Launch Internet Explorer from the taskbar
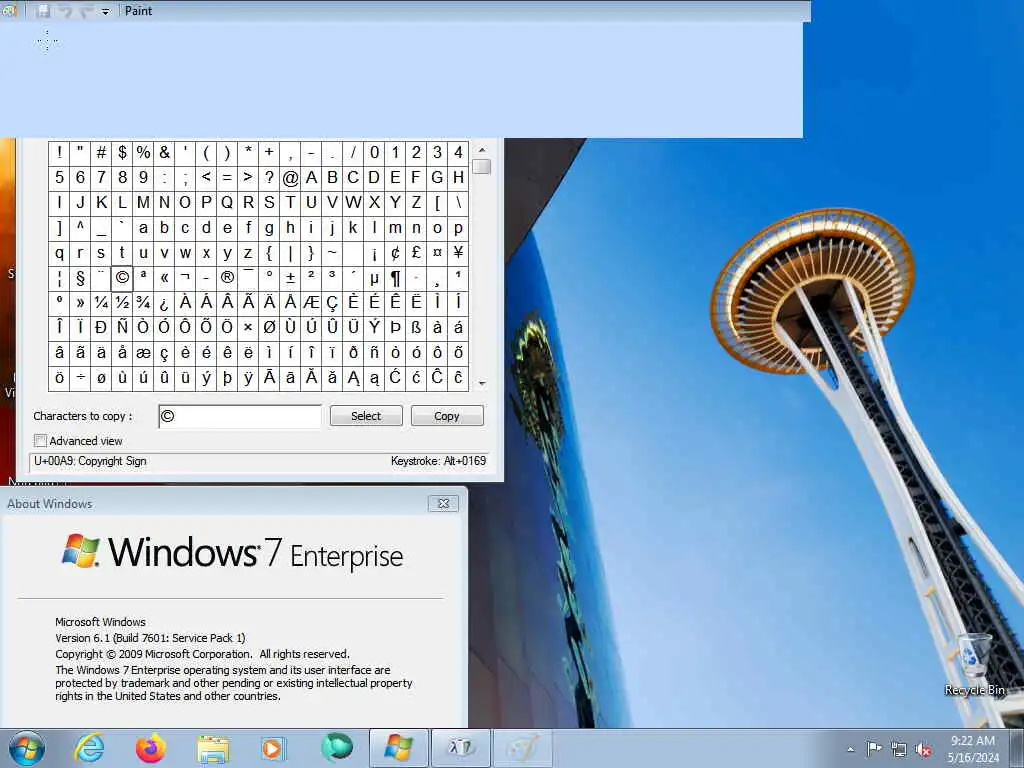1024x768 pixels. point(89,748)
